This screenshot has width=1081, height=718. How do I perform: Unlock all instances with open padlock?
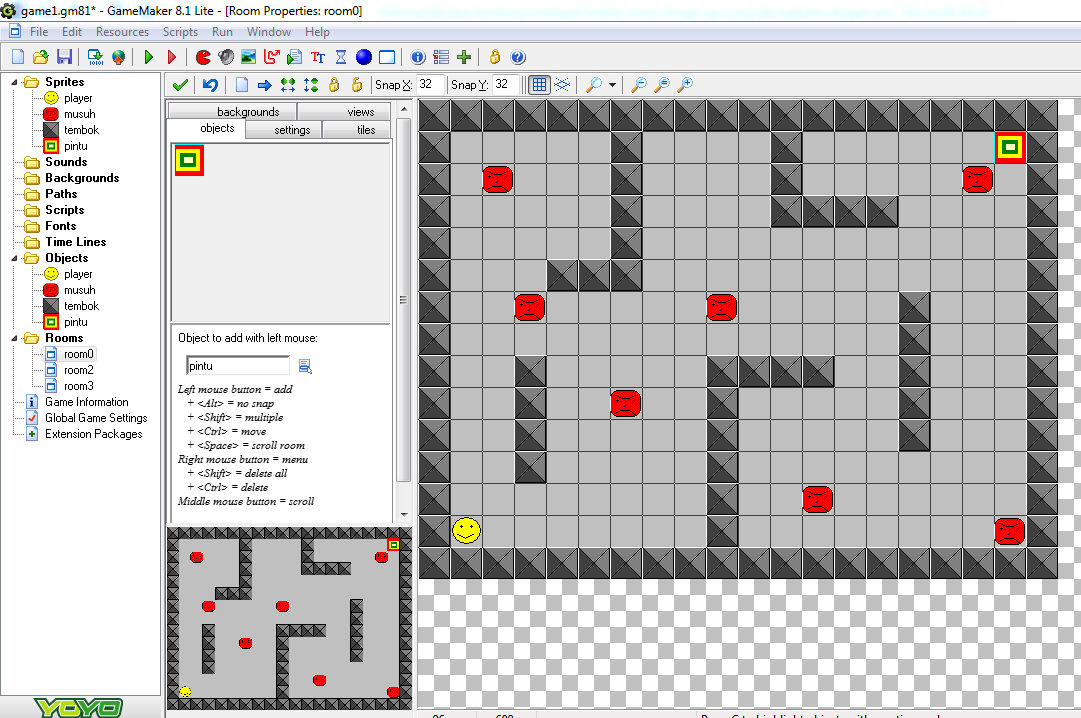coord(356,85)
